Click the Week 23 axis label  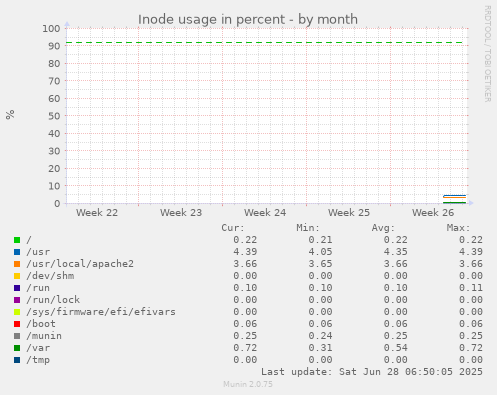tap(181, 213)
